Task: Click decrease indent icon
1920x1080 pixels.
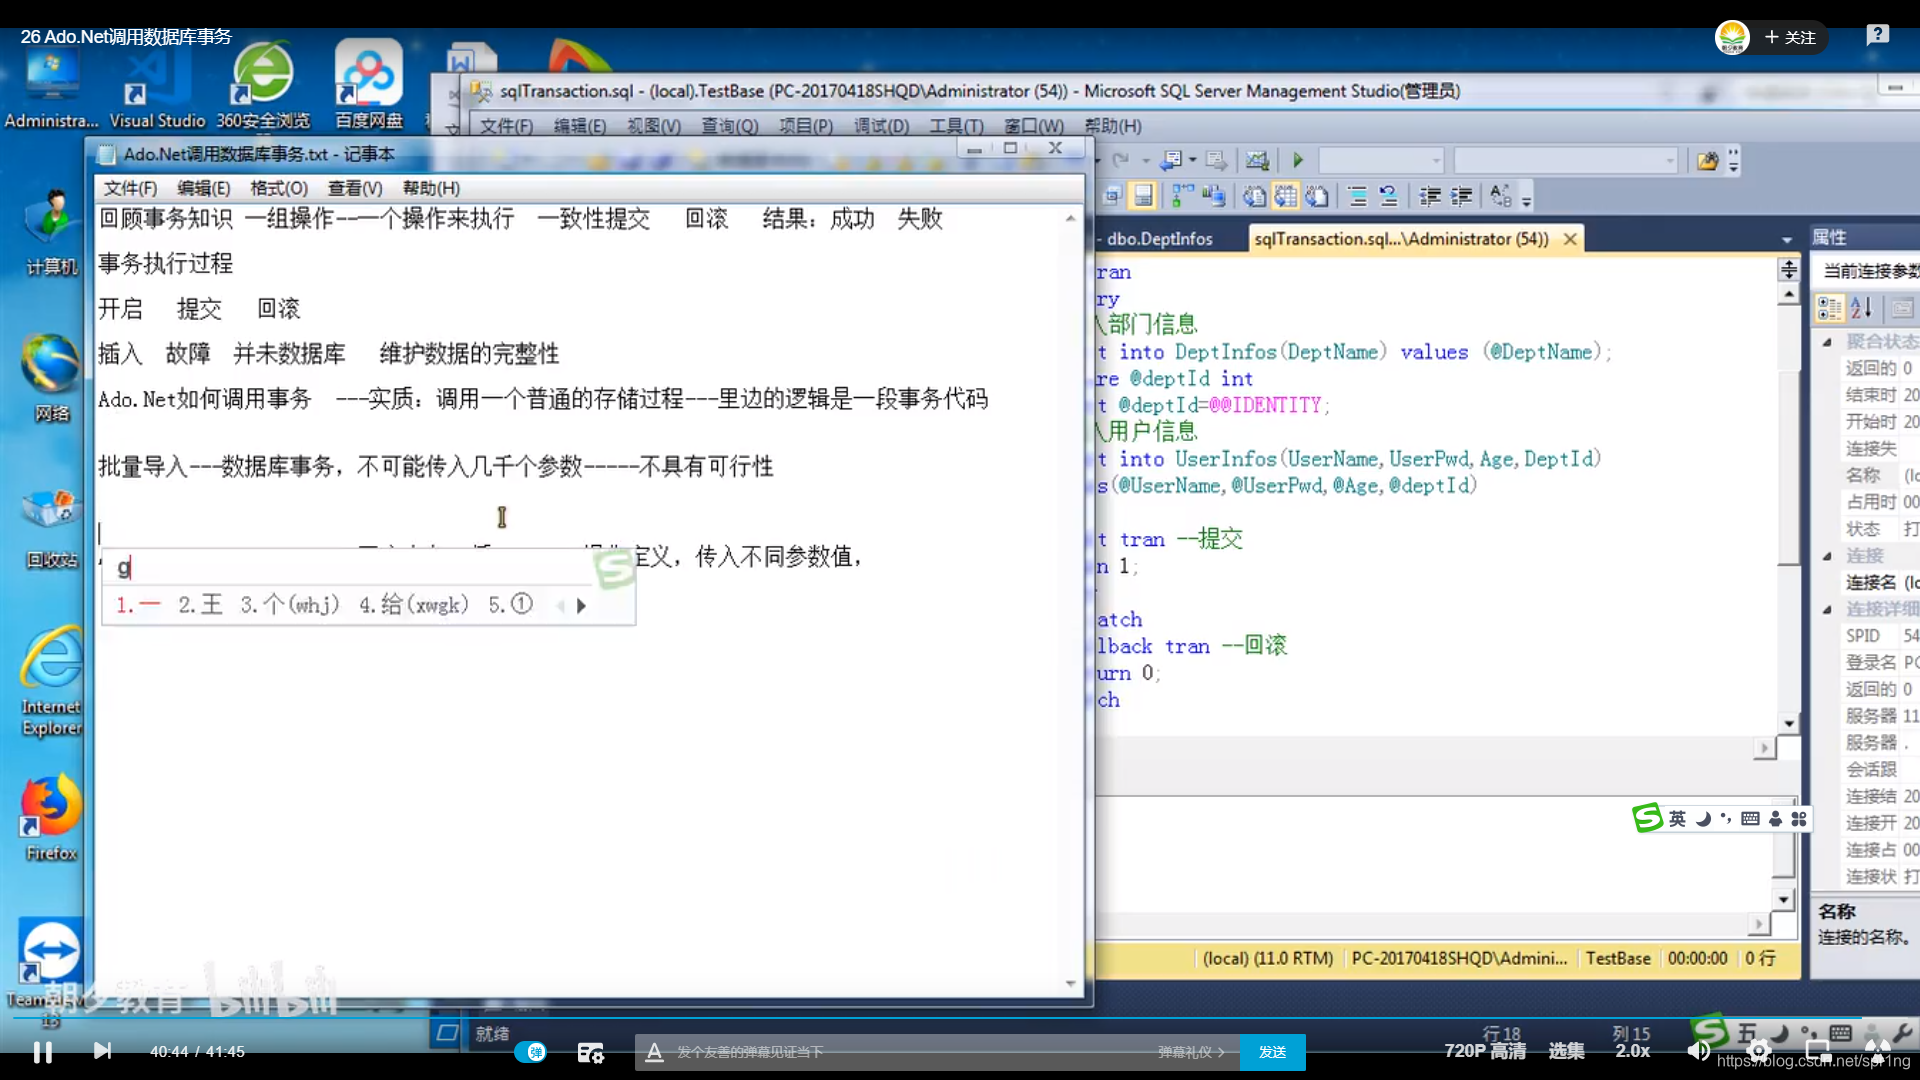Action: (x=1430, y=196)
